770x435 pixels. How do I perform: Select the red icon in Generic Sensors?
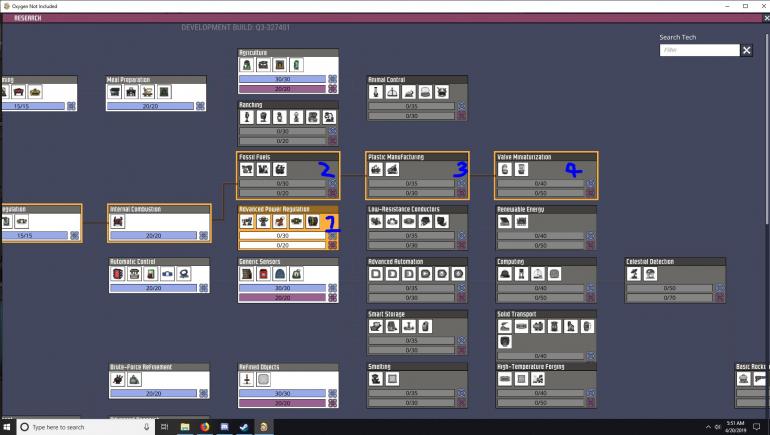pos(263,274)
